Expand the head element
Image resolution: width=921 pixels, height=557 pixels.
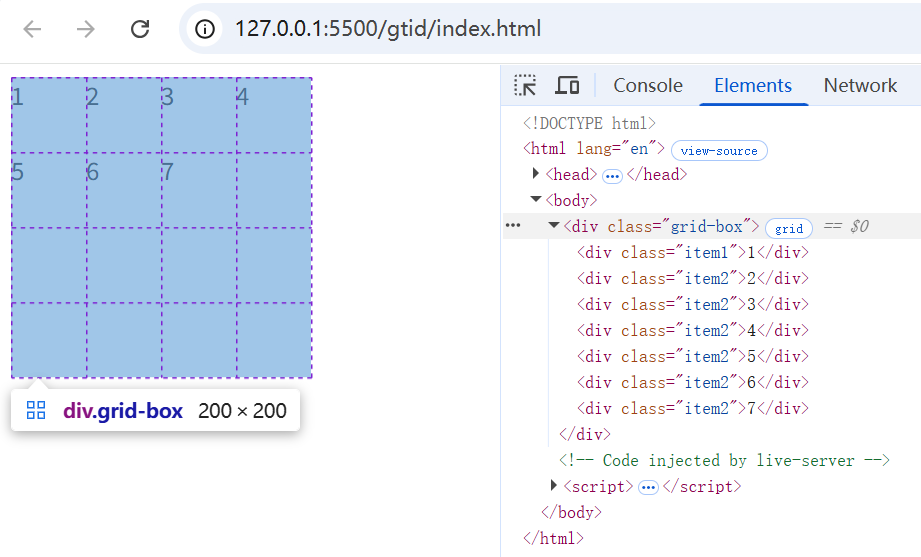tap(535, 173)
